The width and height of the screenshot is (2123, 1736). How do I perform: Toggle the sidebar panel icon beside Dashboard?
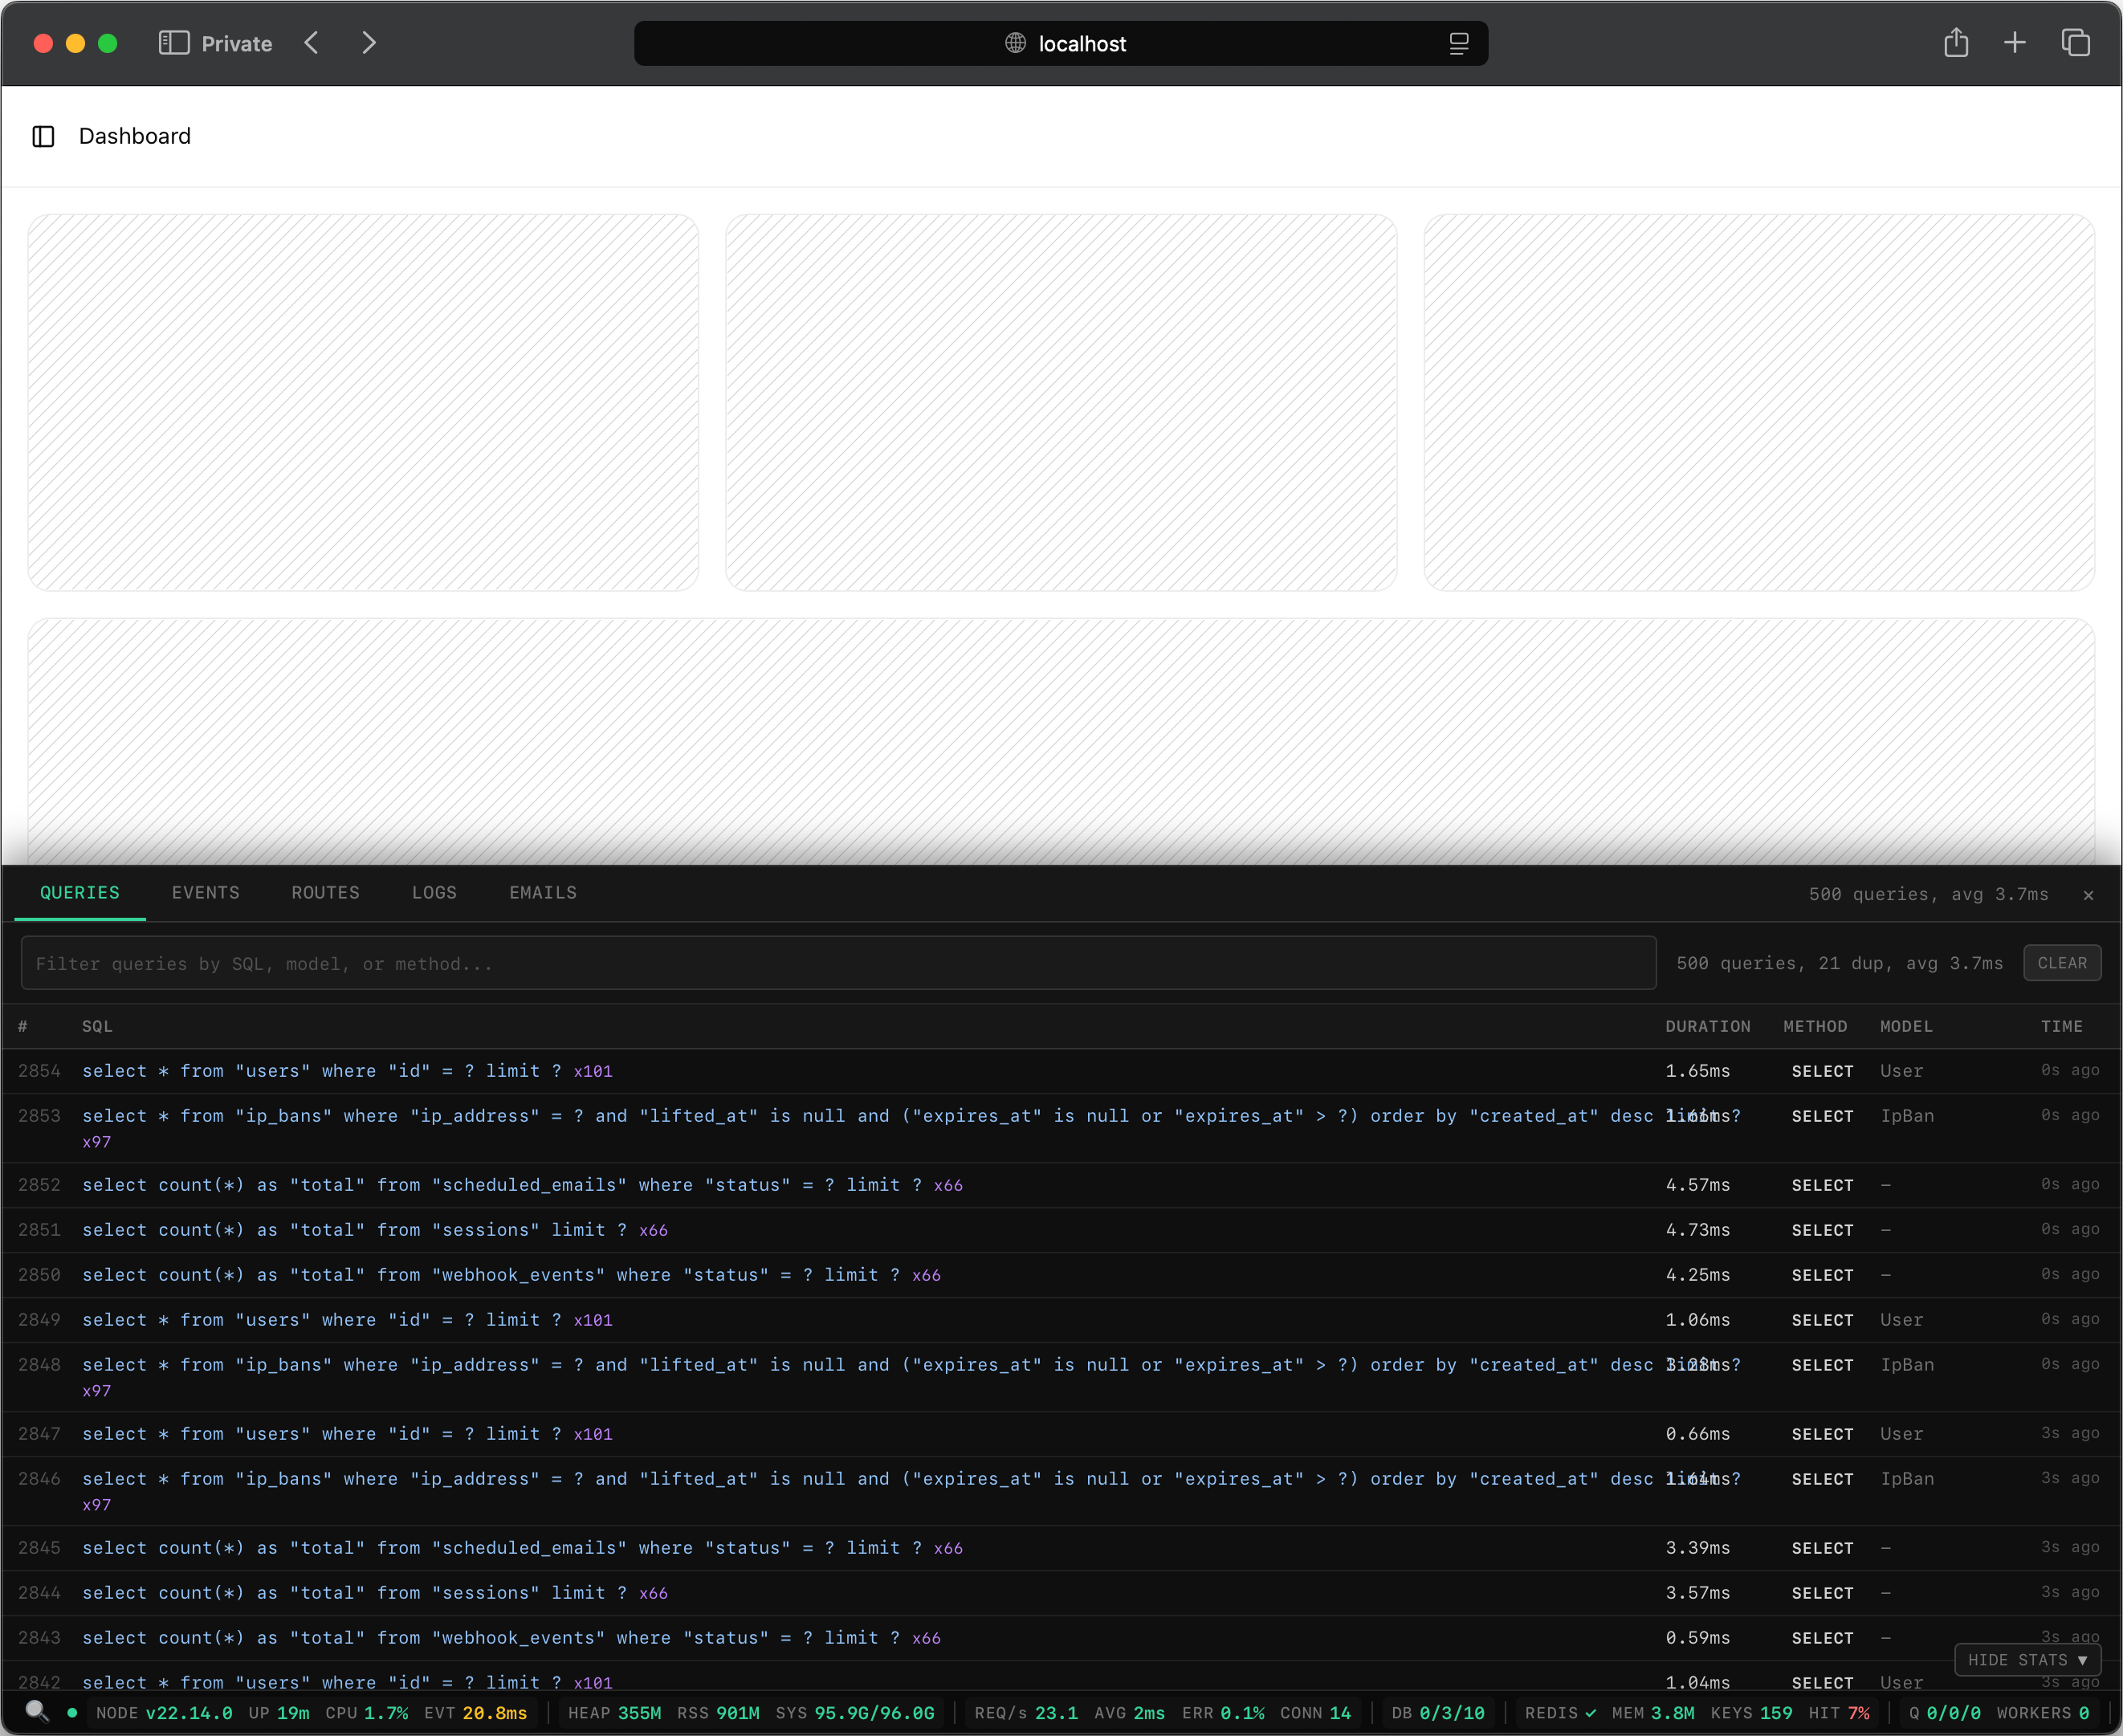(x=43, y=136)
